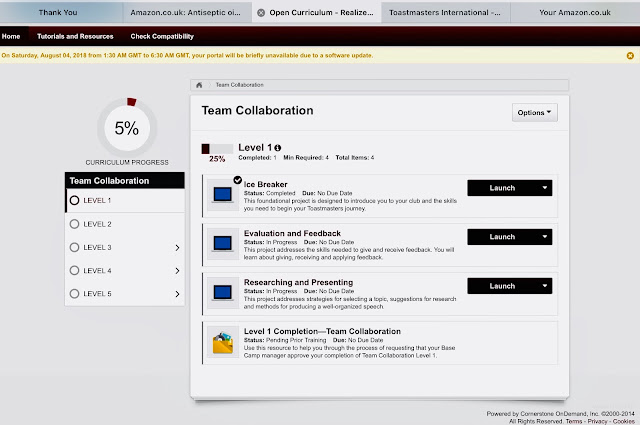
Task: Click the 'Min Required: 4' text
Action: (x=306, y=158)
